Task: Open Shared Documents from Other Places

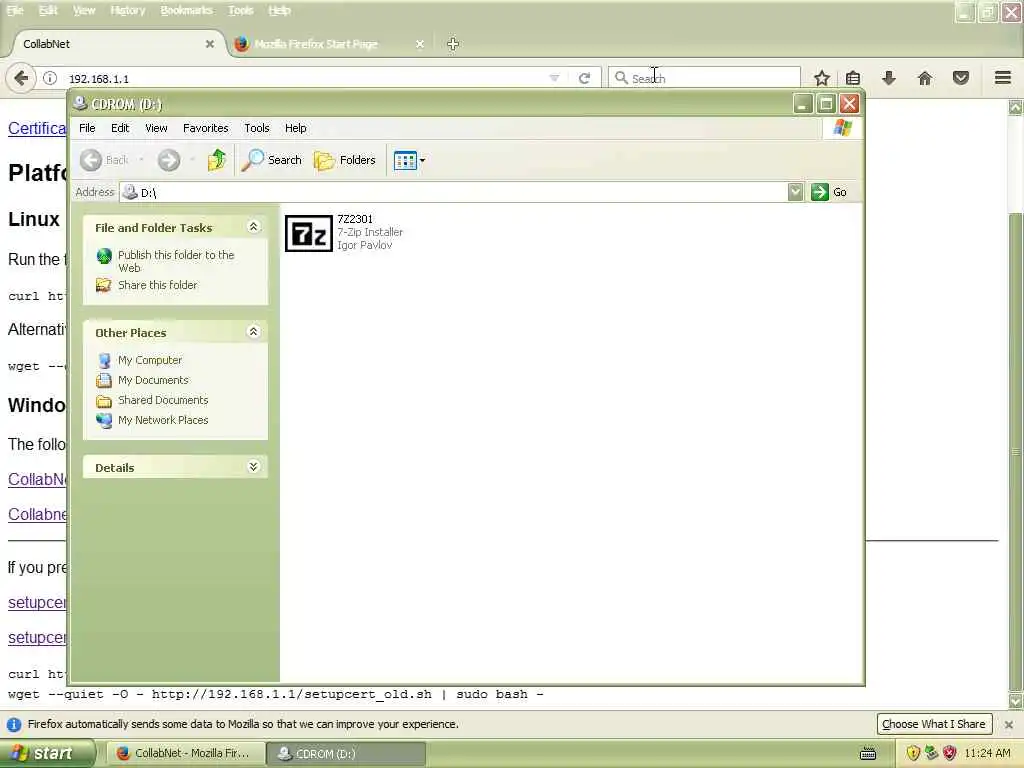Action: 163,400
